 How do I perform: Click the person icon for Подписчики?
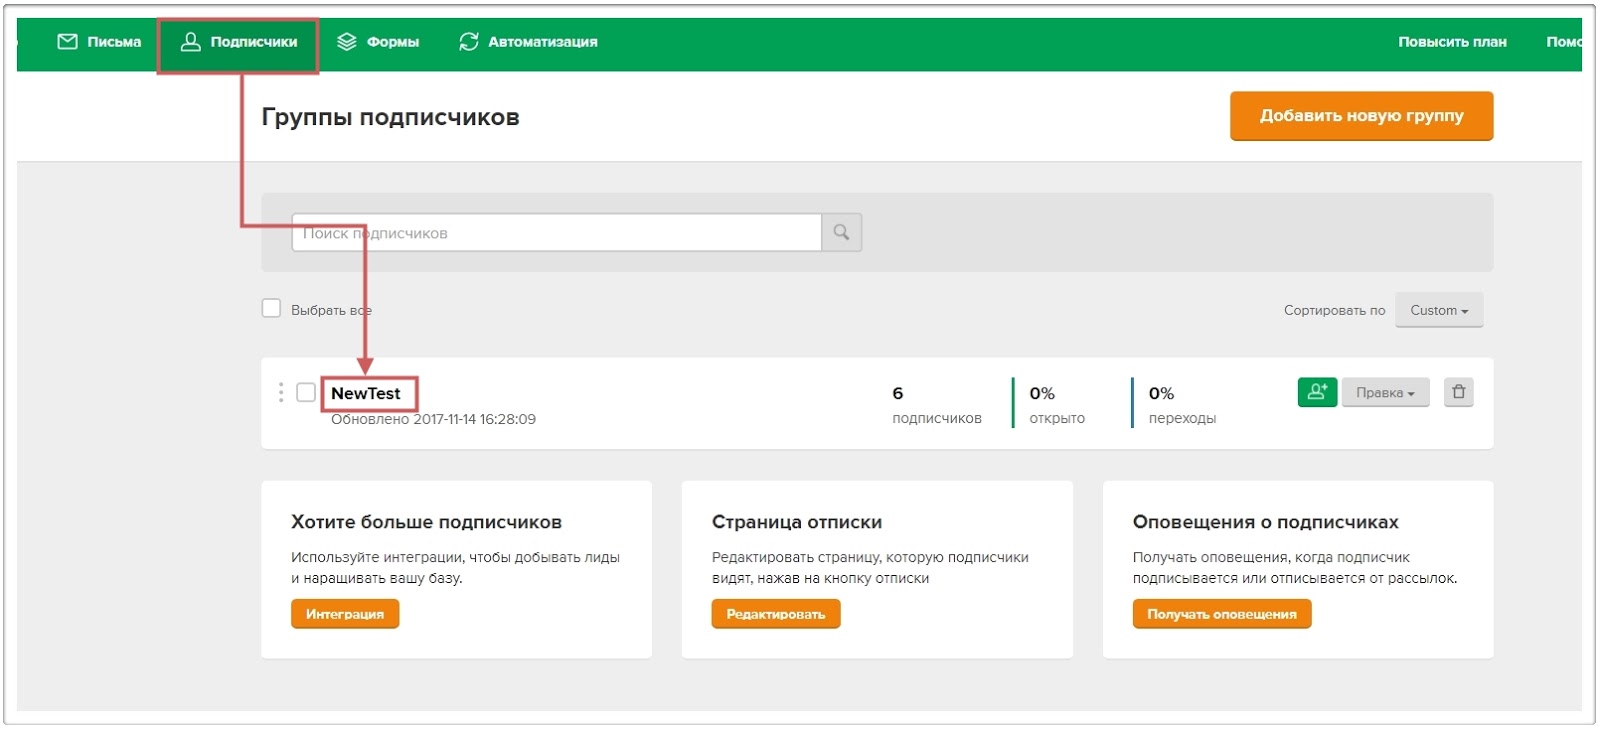point(190,42)
